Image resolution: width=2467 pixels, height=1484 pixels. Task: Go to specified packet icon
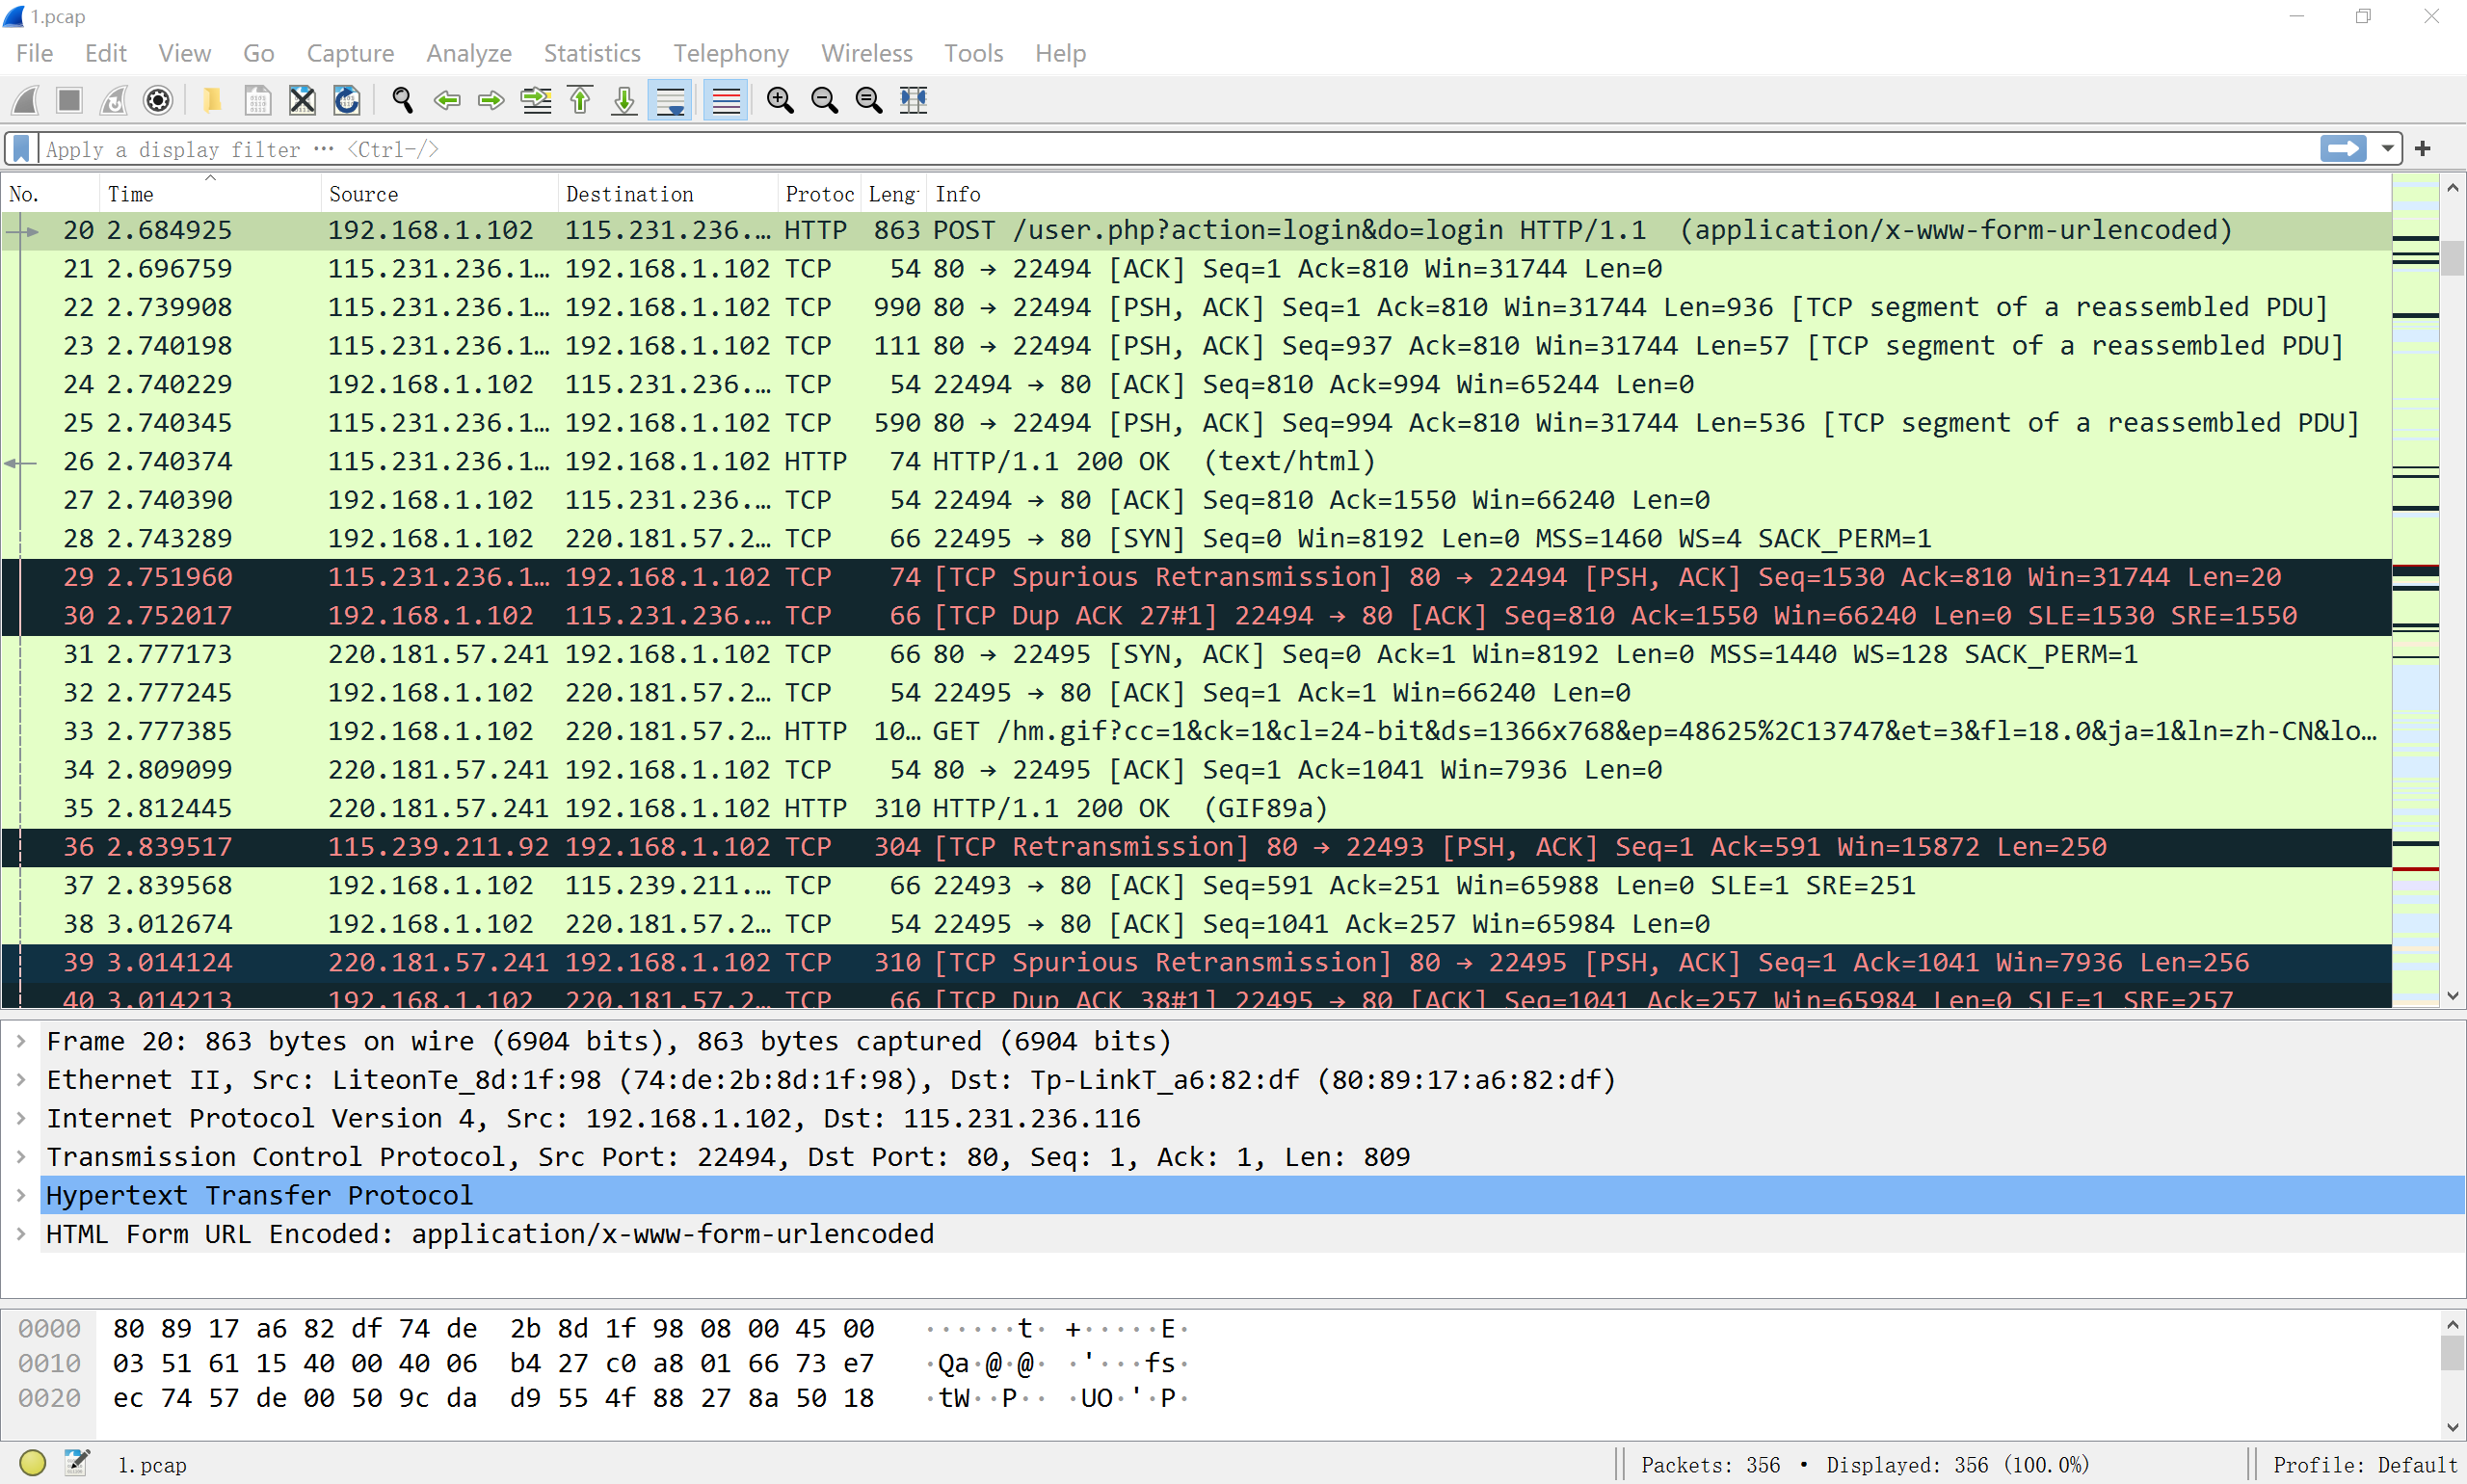coord(536,100)
